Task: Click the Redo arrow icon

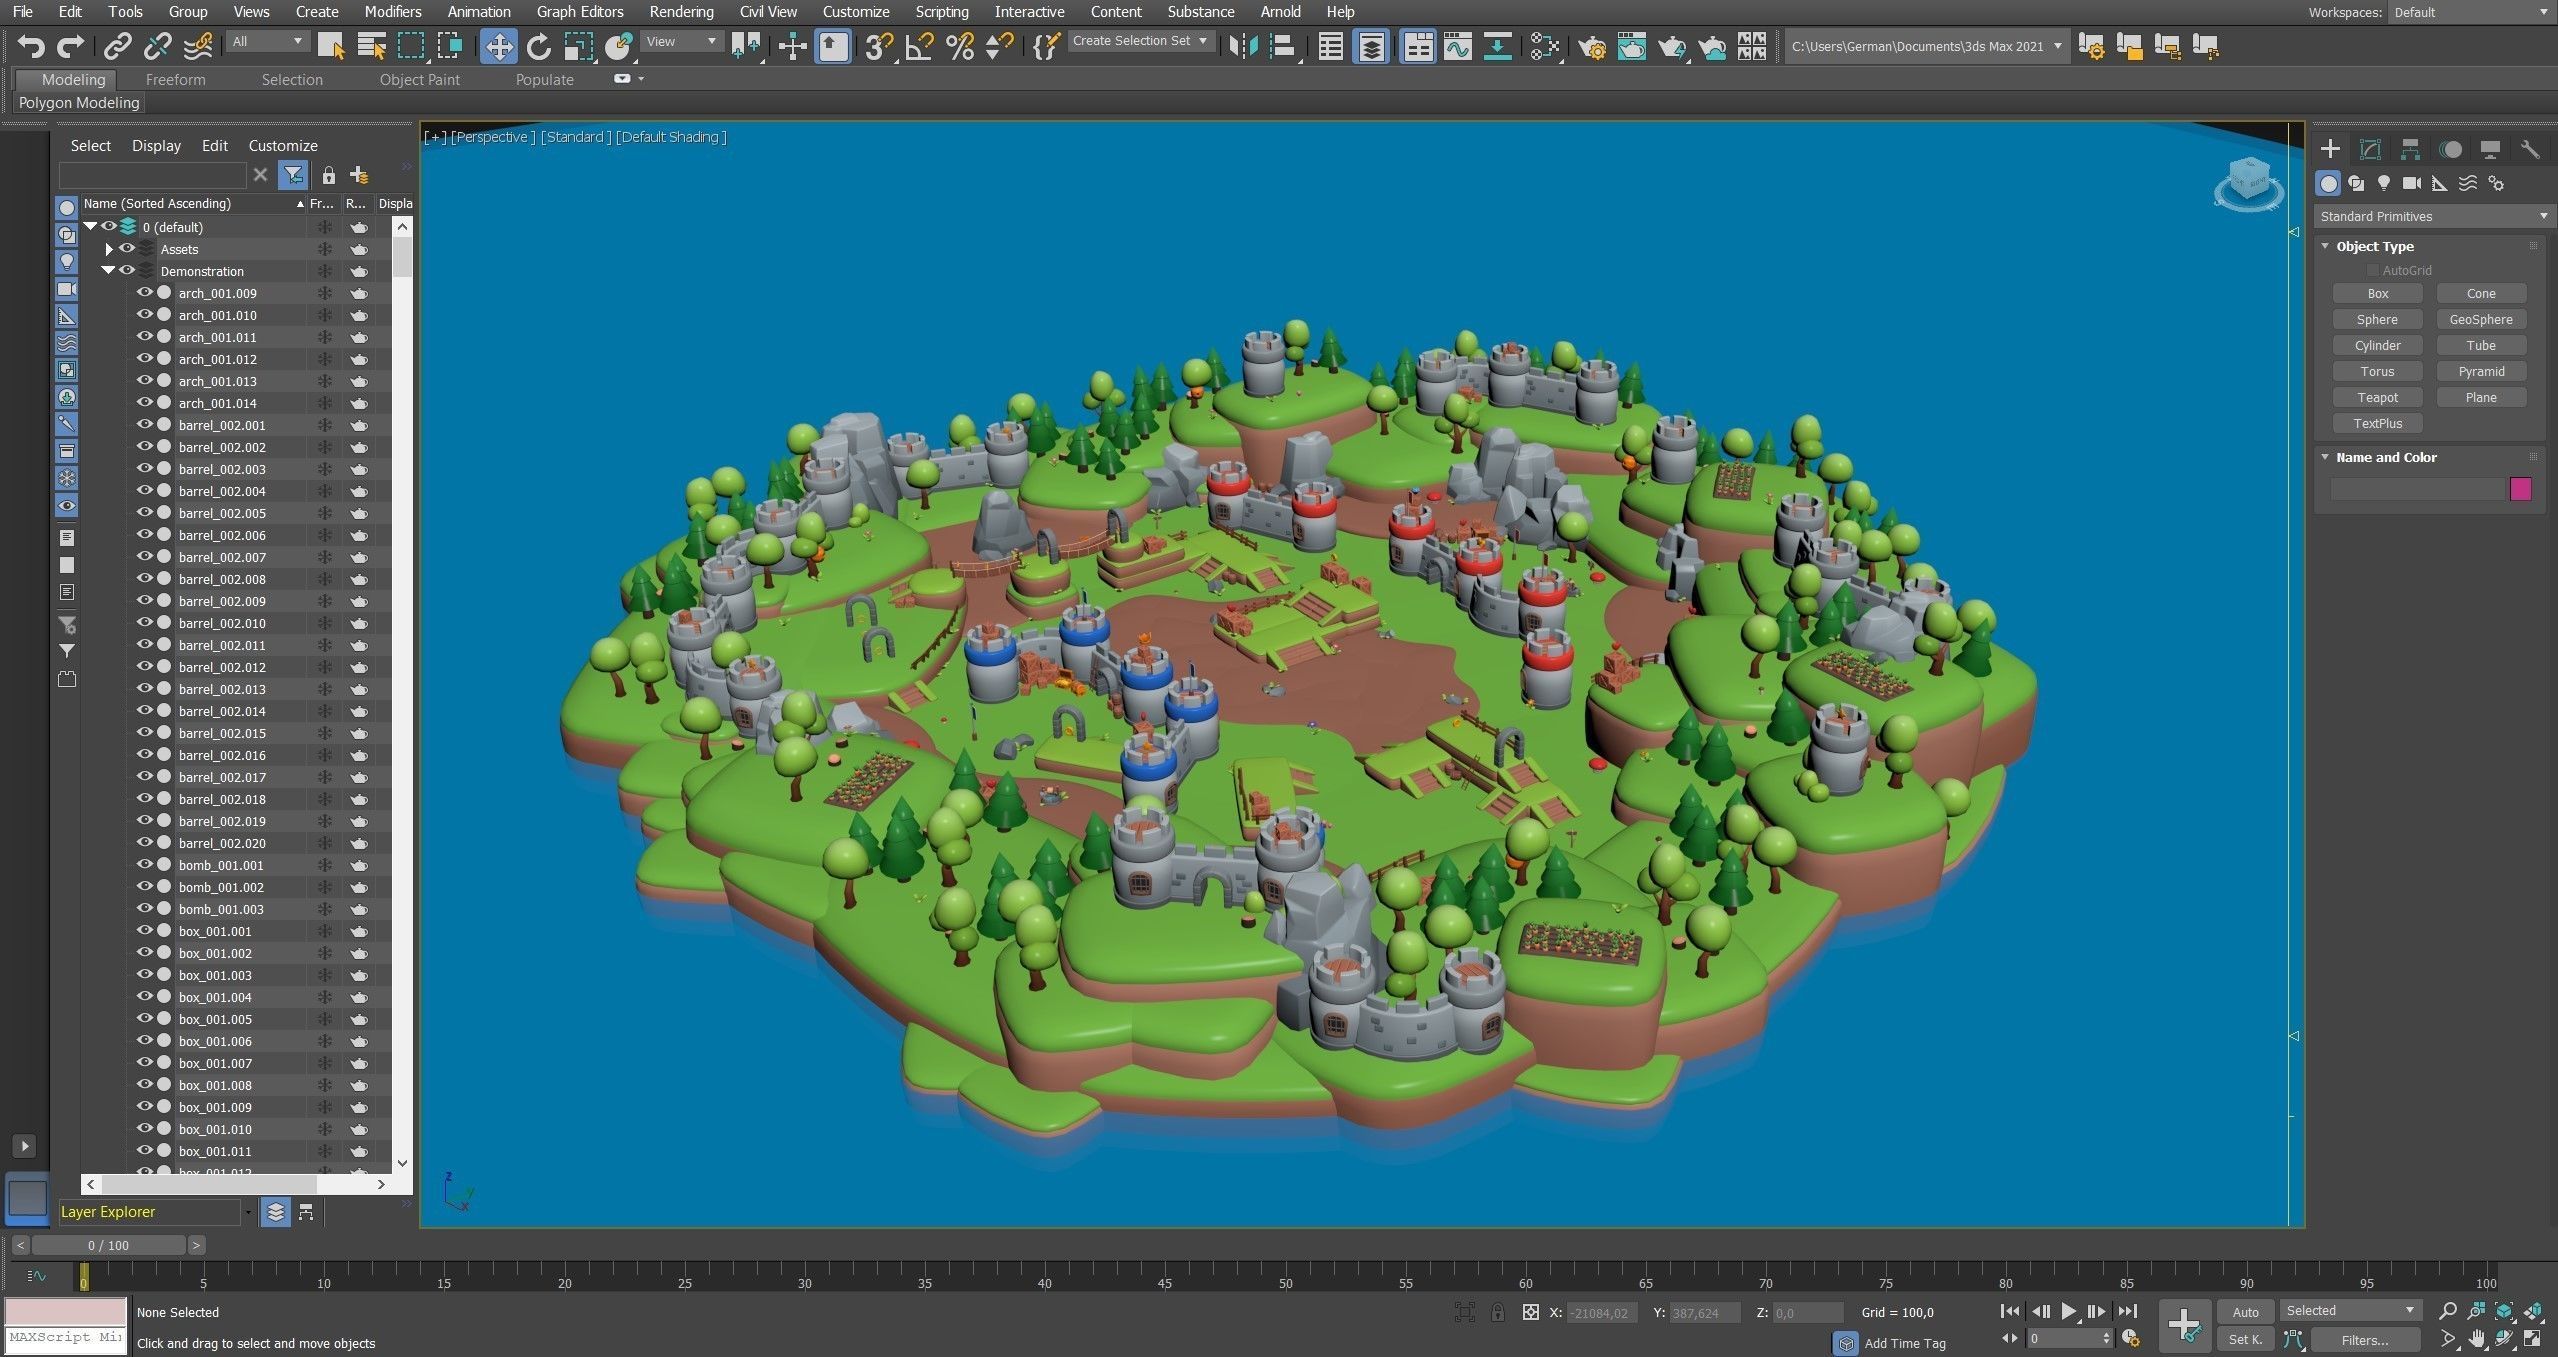Action: point(70,46)
